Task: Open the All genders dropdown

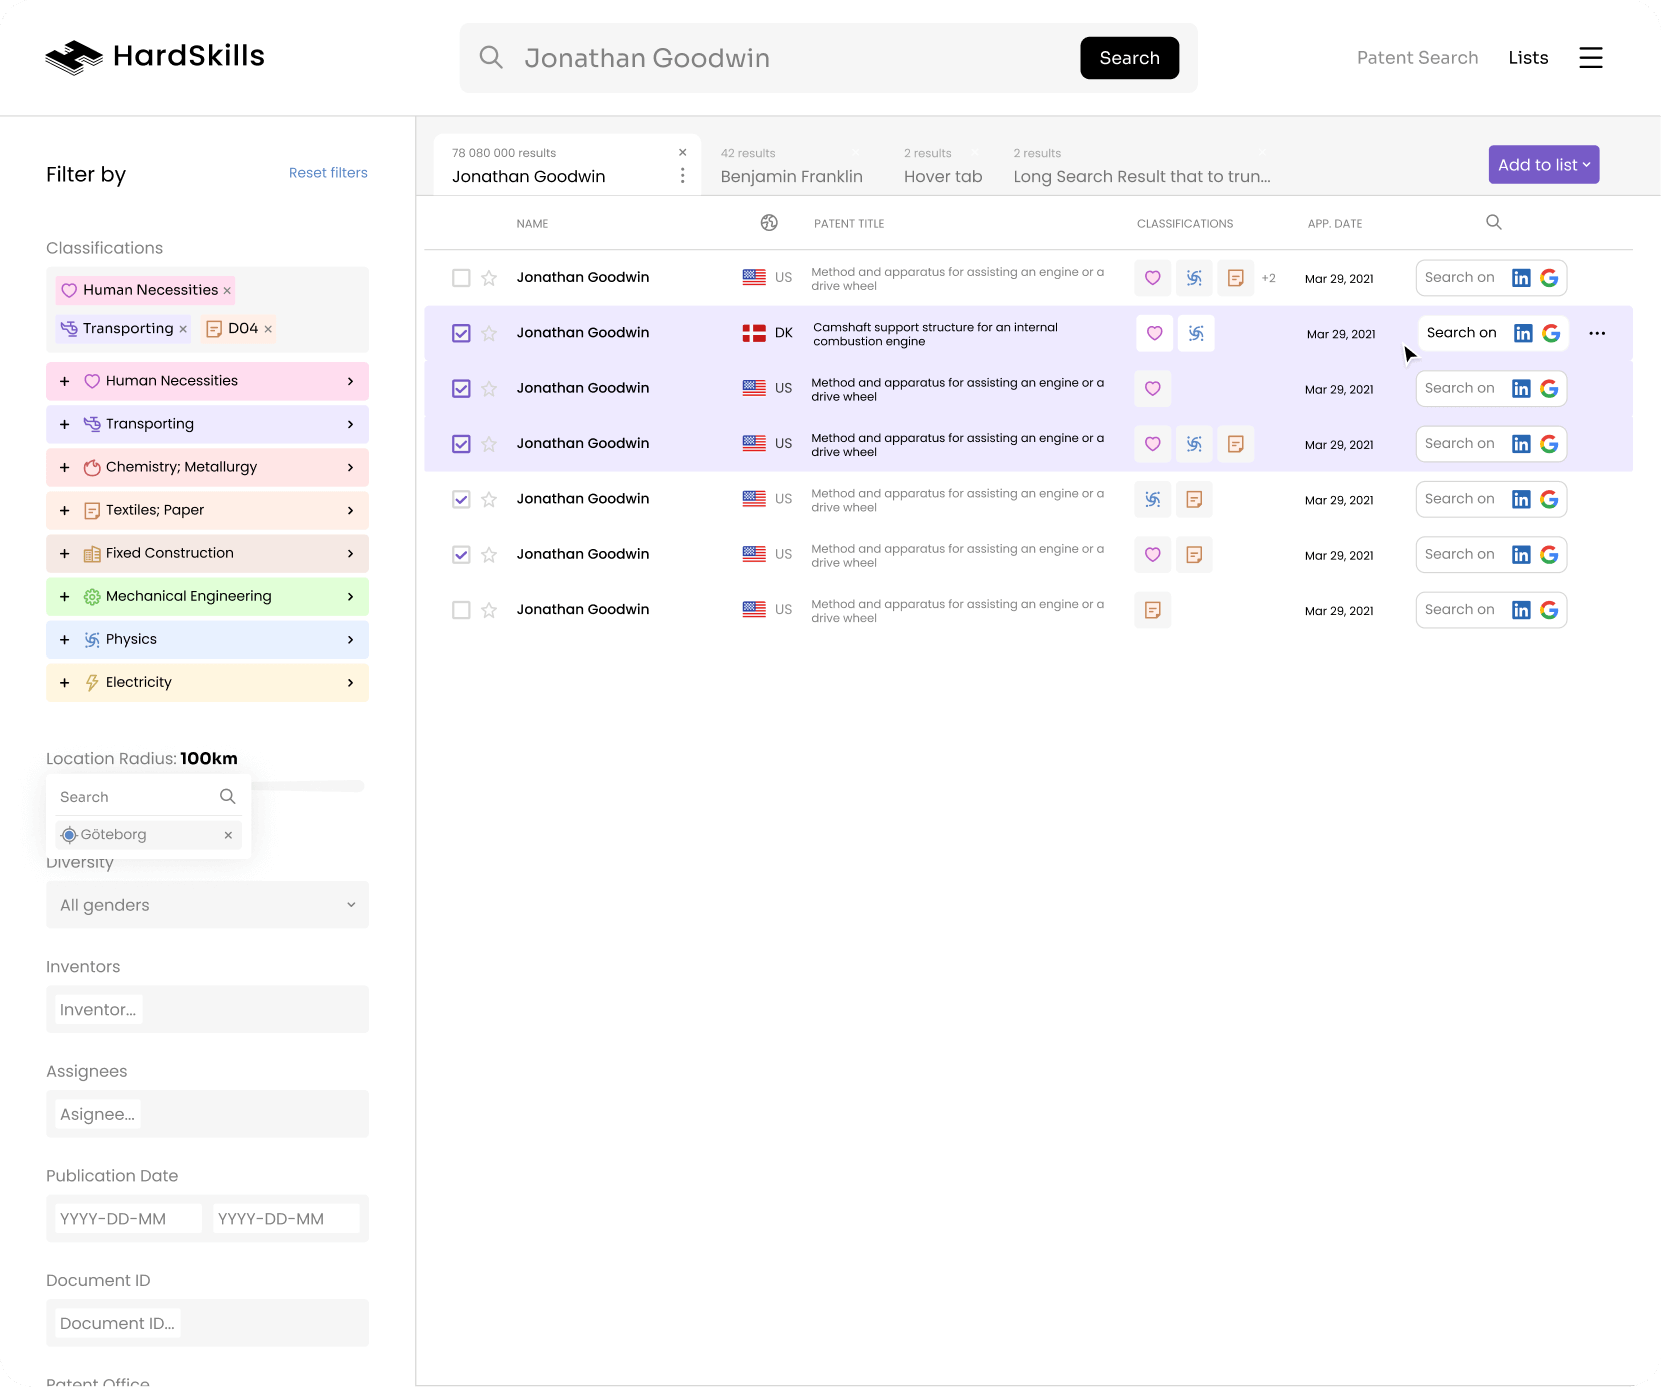Action: [x=207, y=905]
